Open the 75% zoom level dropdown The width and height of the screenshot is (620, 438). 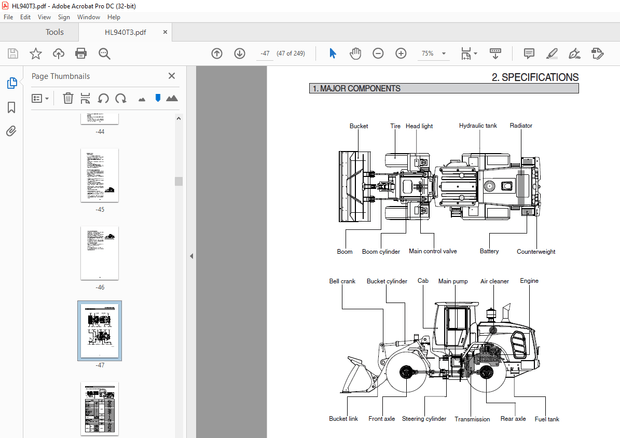coord(432,53)
